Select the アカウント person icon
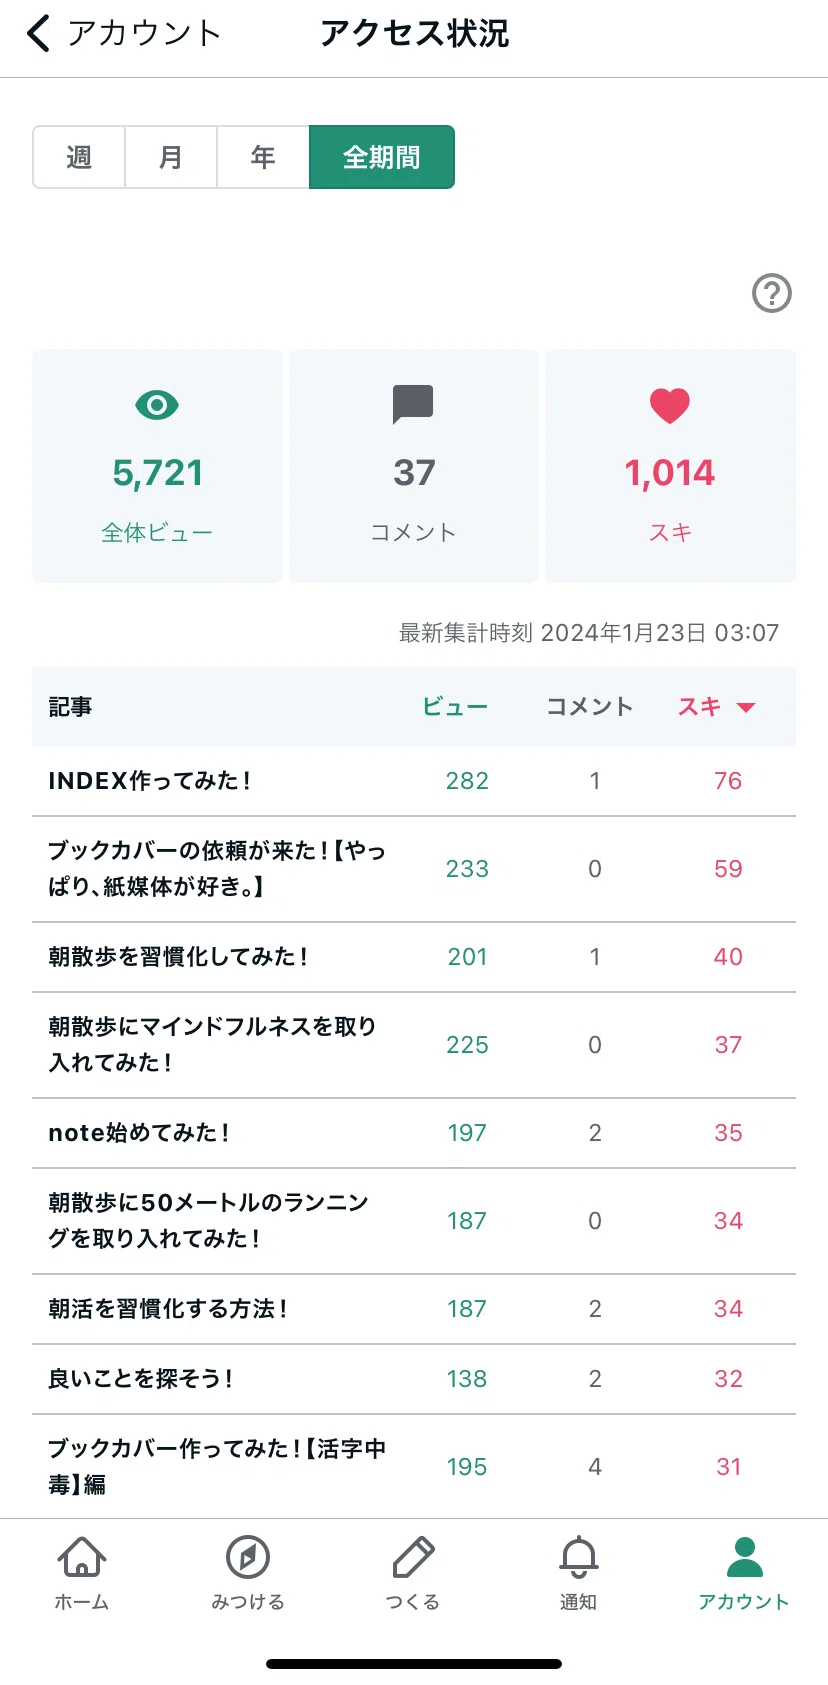Image resolution: width=828 pixels, height=1685 pixels. click(745, 1557)
